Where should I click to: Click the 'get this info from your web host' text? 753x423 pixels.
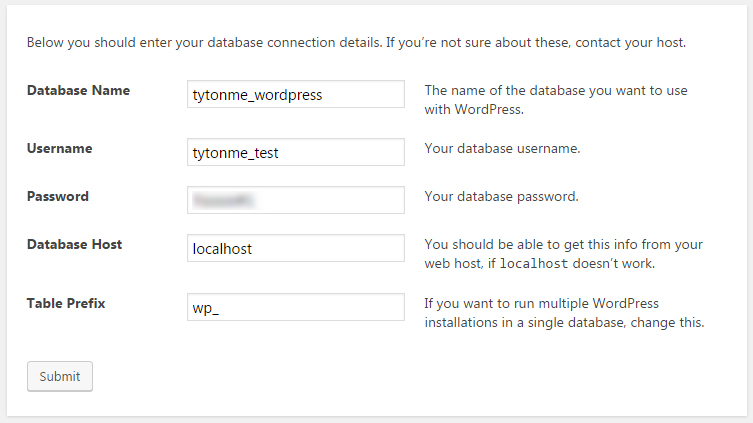[x=564, y=244]
